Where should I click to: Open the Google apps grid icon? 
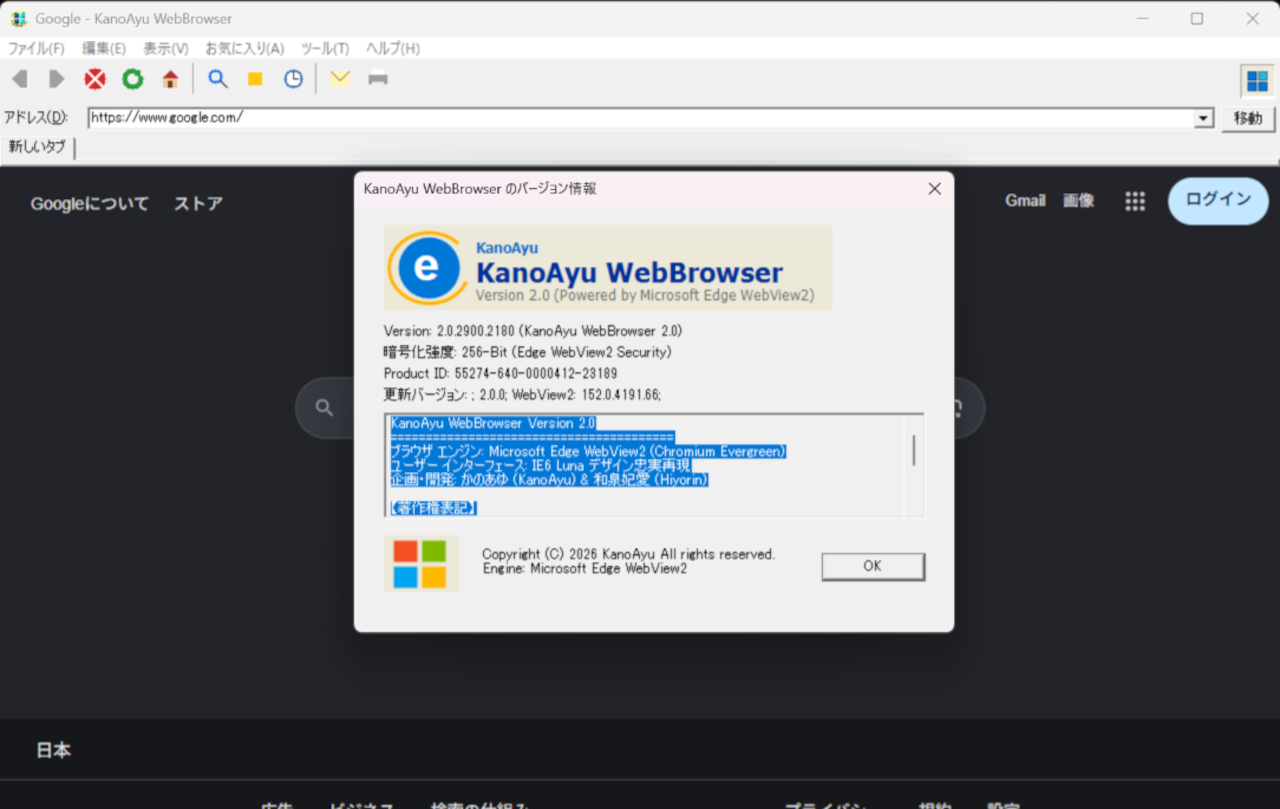pyautogui.click(x=1135, y=201)
